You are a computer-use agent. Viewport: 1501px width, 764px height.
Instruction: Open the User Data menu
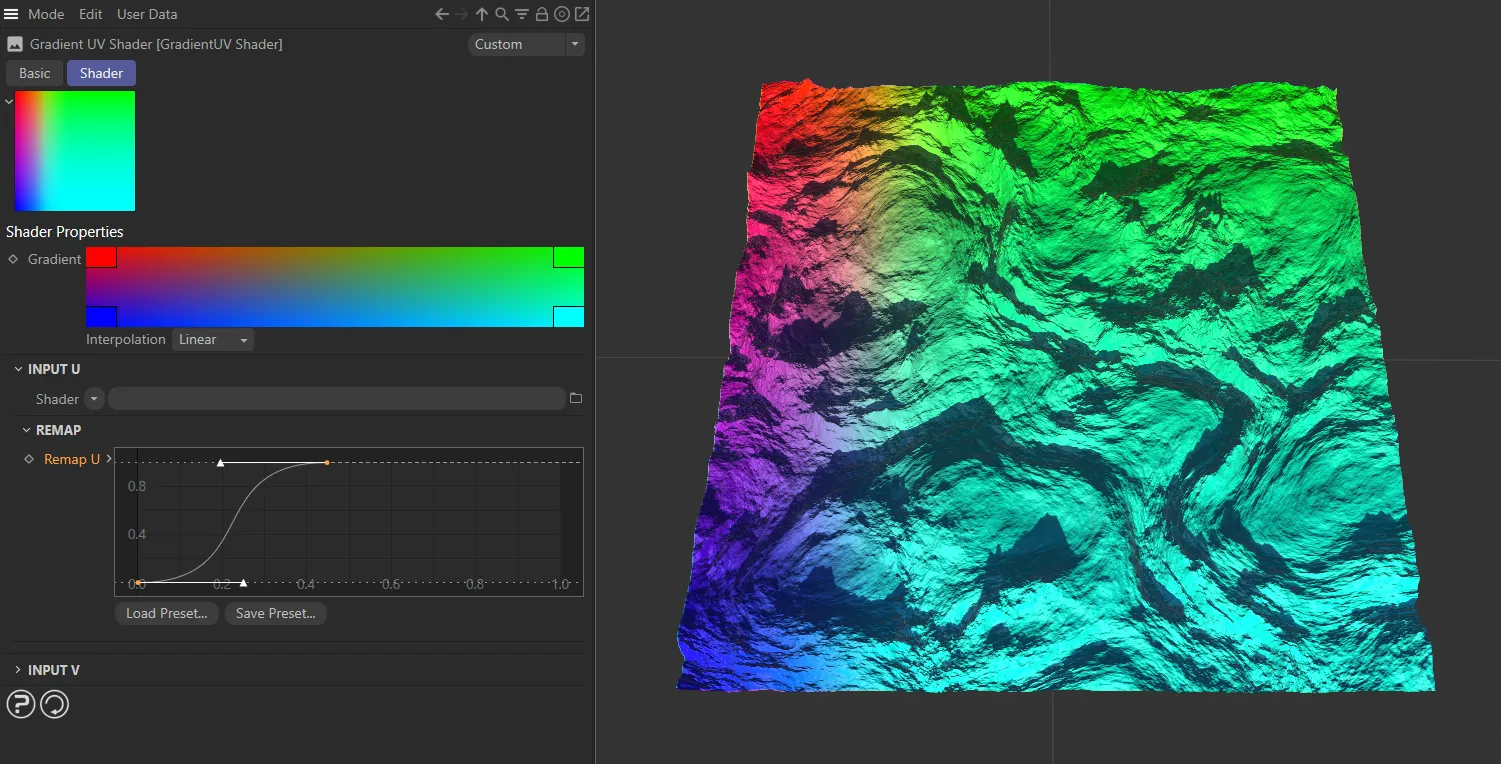(x=146, y=14)
